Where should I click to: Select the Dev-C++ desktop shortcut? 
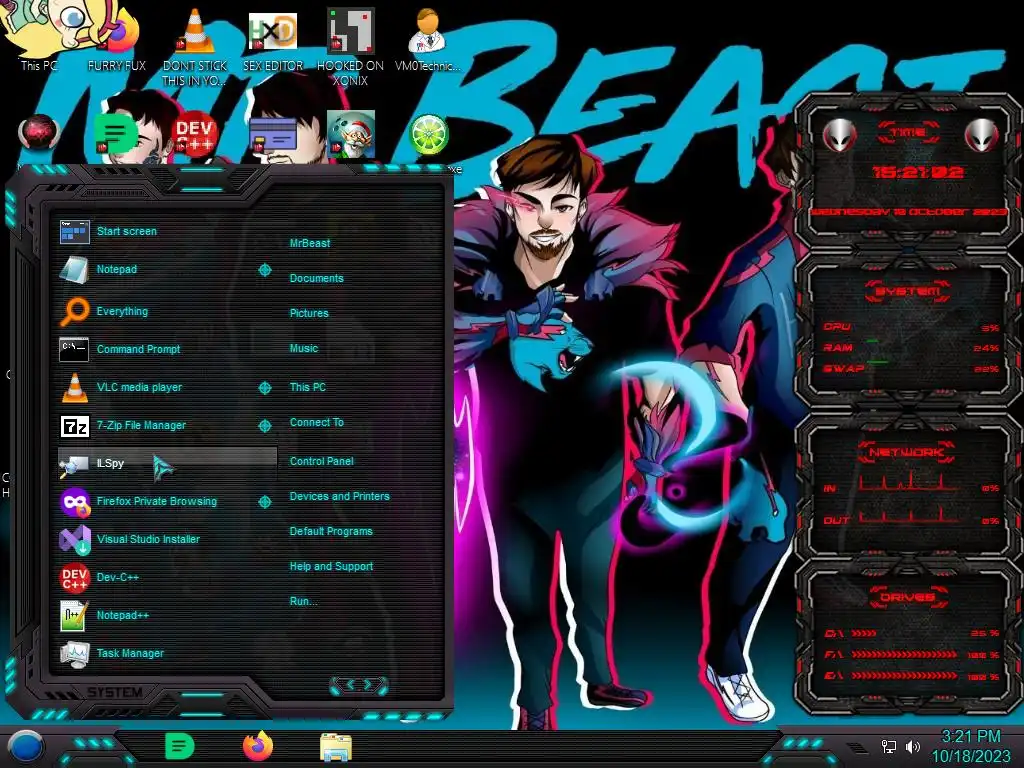tap(195, 135)
